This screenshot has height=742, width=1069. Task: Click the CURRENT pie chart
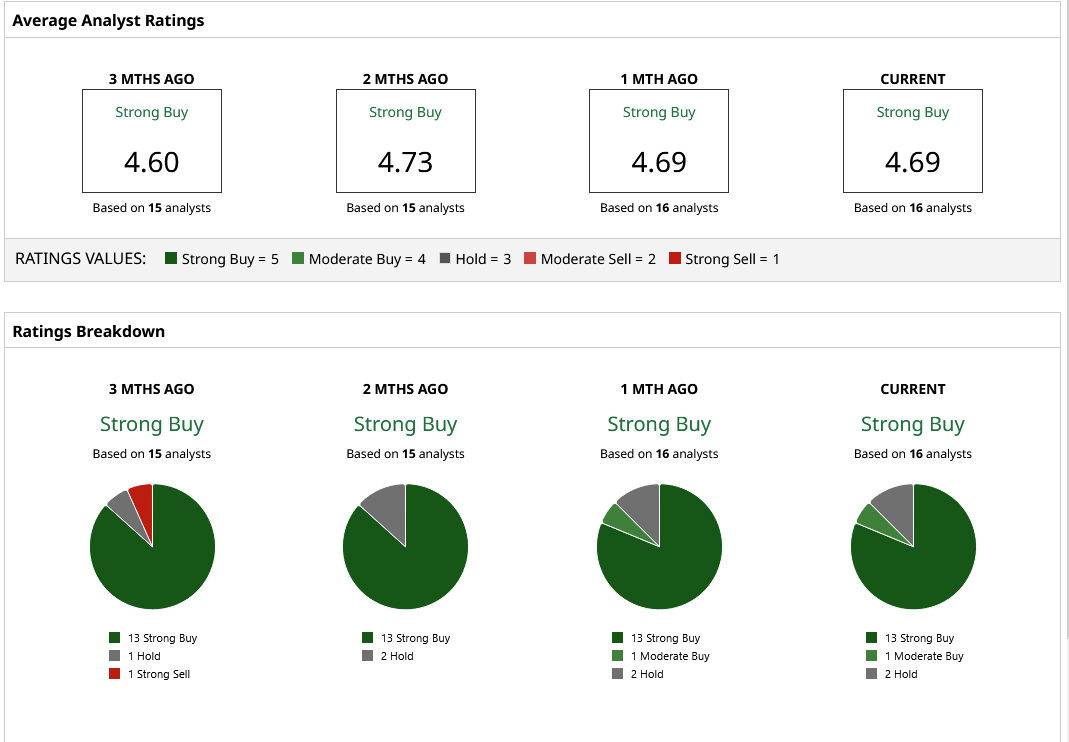click(x=913, y=546)
